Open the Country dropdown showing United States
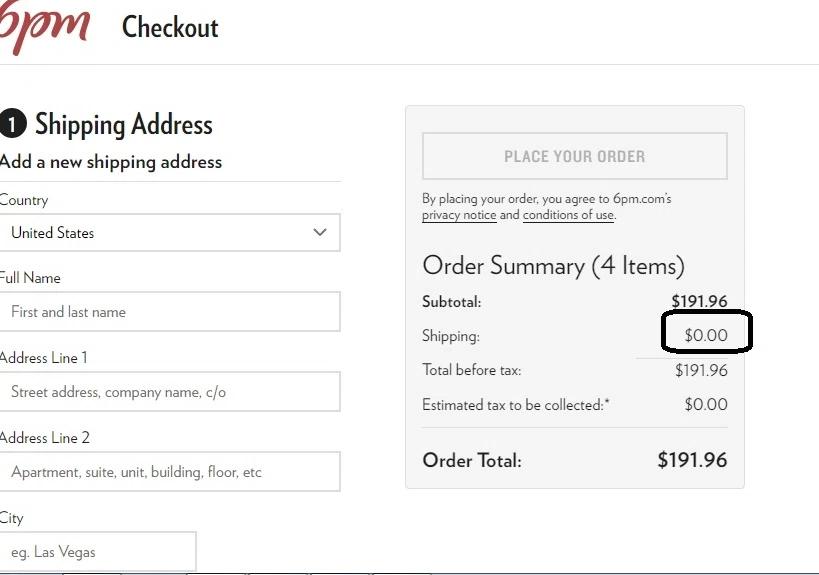 click(169, 233)
